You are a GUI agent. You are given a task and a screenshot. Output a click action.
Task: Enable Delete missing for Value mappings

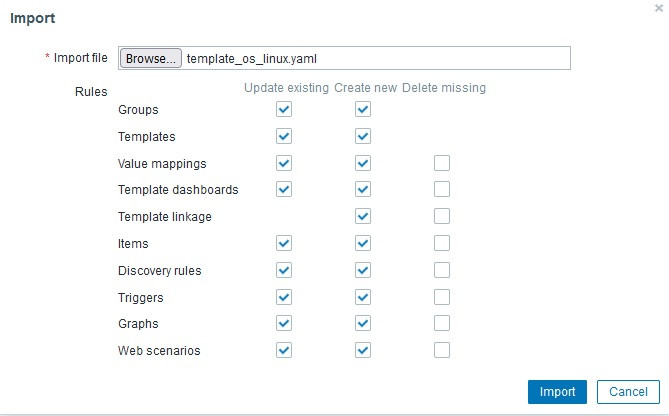pyautogui.click(x=442, y=163)
